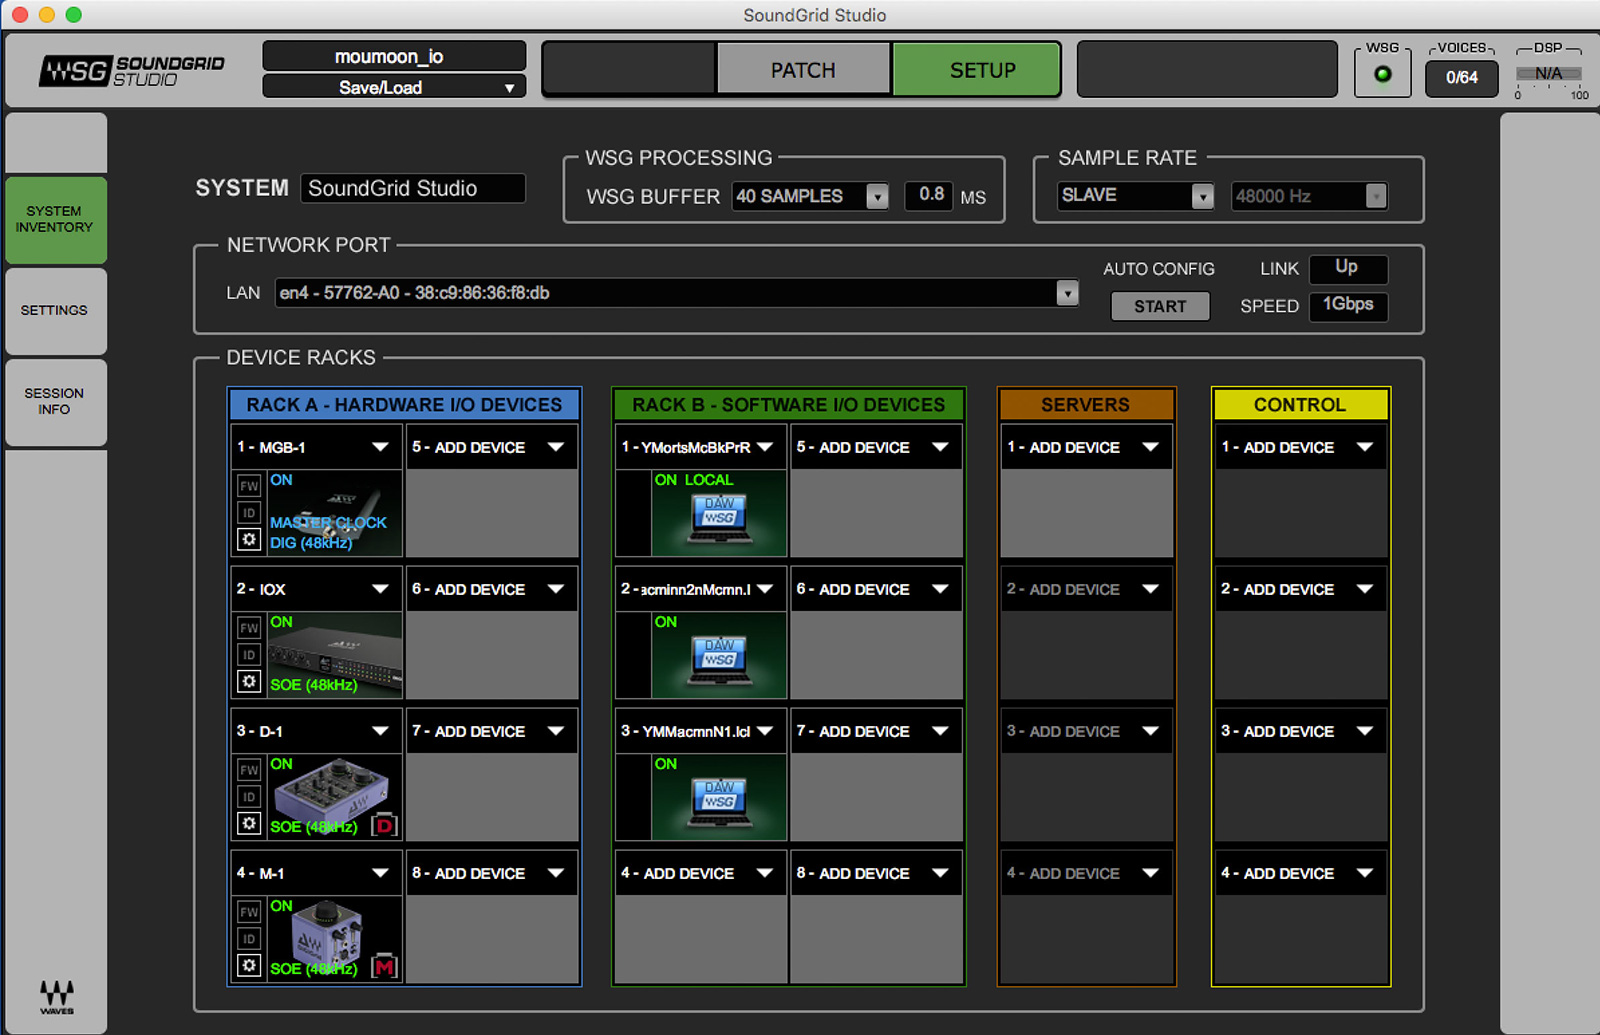Image resolution: width=1600 pixels, height=1035 pixels.
Task: Click the Rack A Hardware I/O Devices header
Action: (x=404, y=405)
